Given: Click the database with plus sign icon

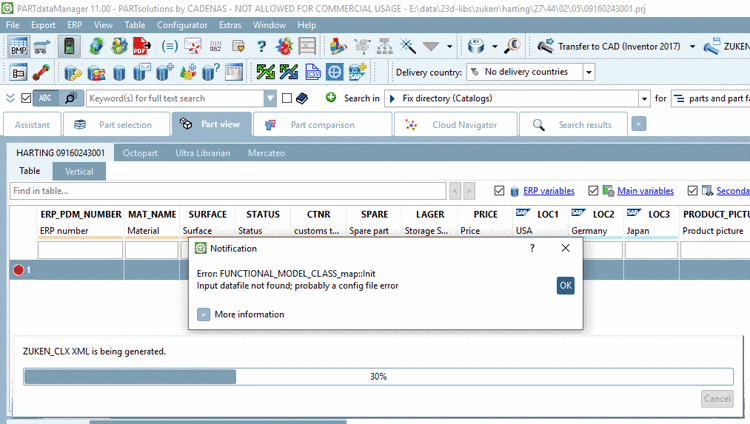Looking at the screenshot, I should tap(165, 72).
